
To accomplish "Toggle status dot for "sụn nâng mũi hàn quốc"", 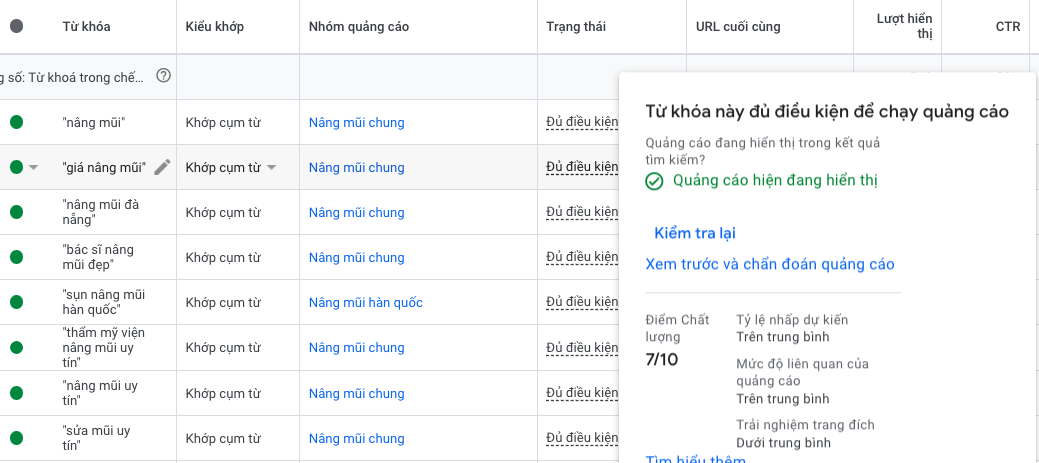I will (x=16, y=302).
